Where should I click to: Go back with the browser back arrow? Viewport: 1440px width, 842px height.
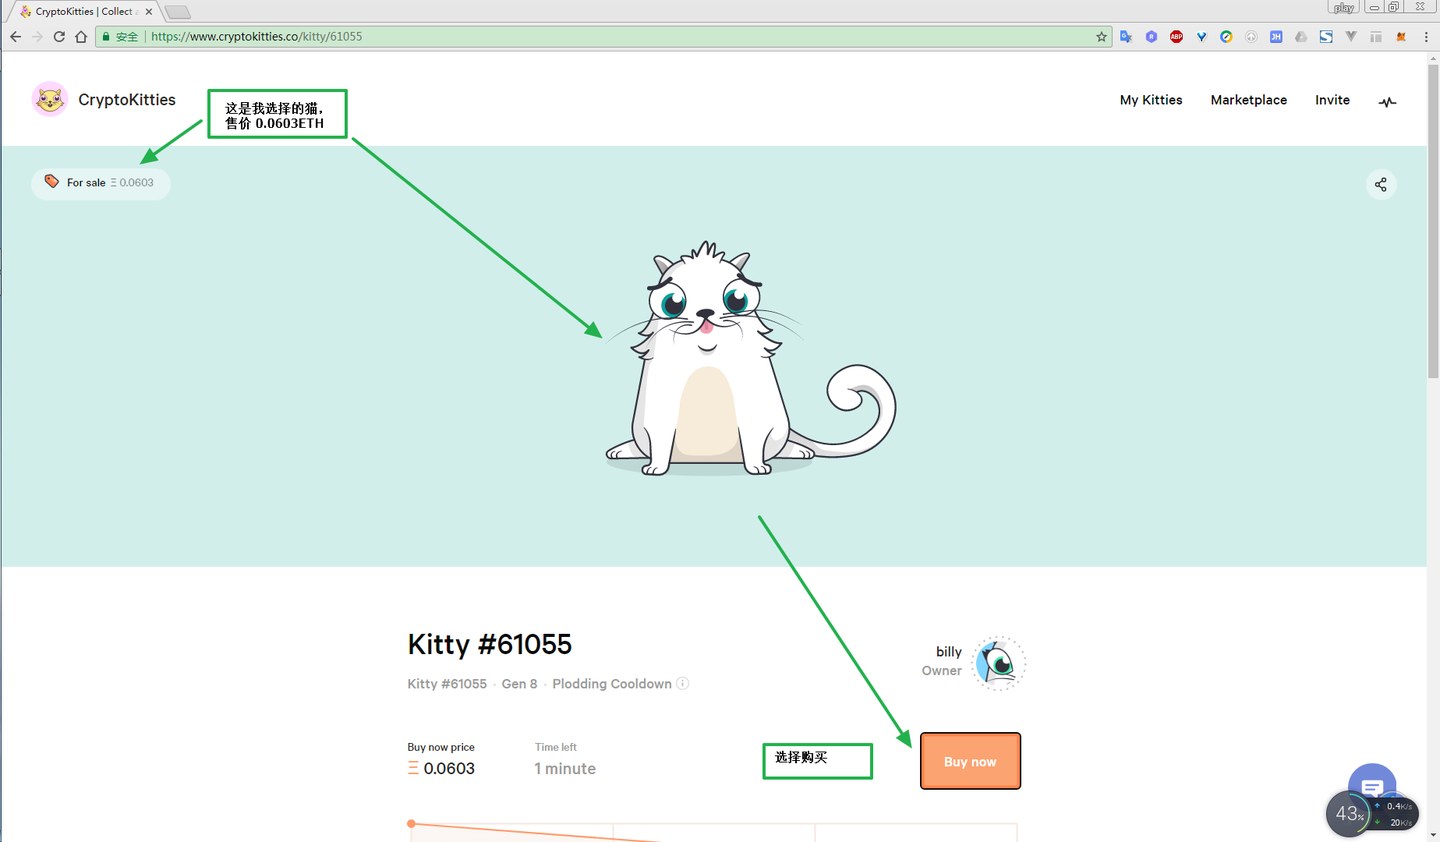click(15, 37)
